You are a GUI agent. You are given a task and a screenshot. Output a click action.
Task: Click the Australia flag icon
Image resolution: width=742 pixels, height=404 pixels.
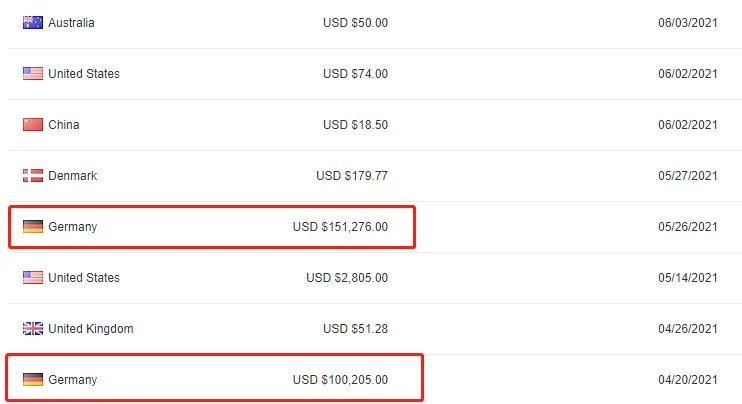(33, 23)
